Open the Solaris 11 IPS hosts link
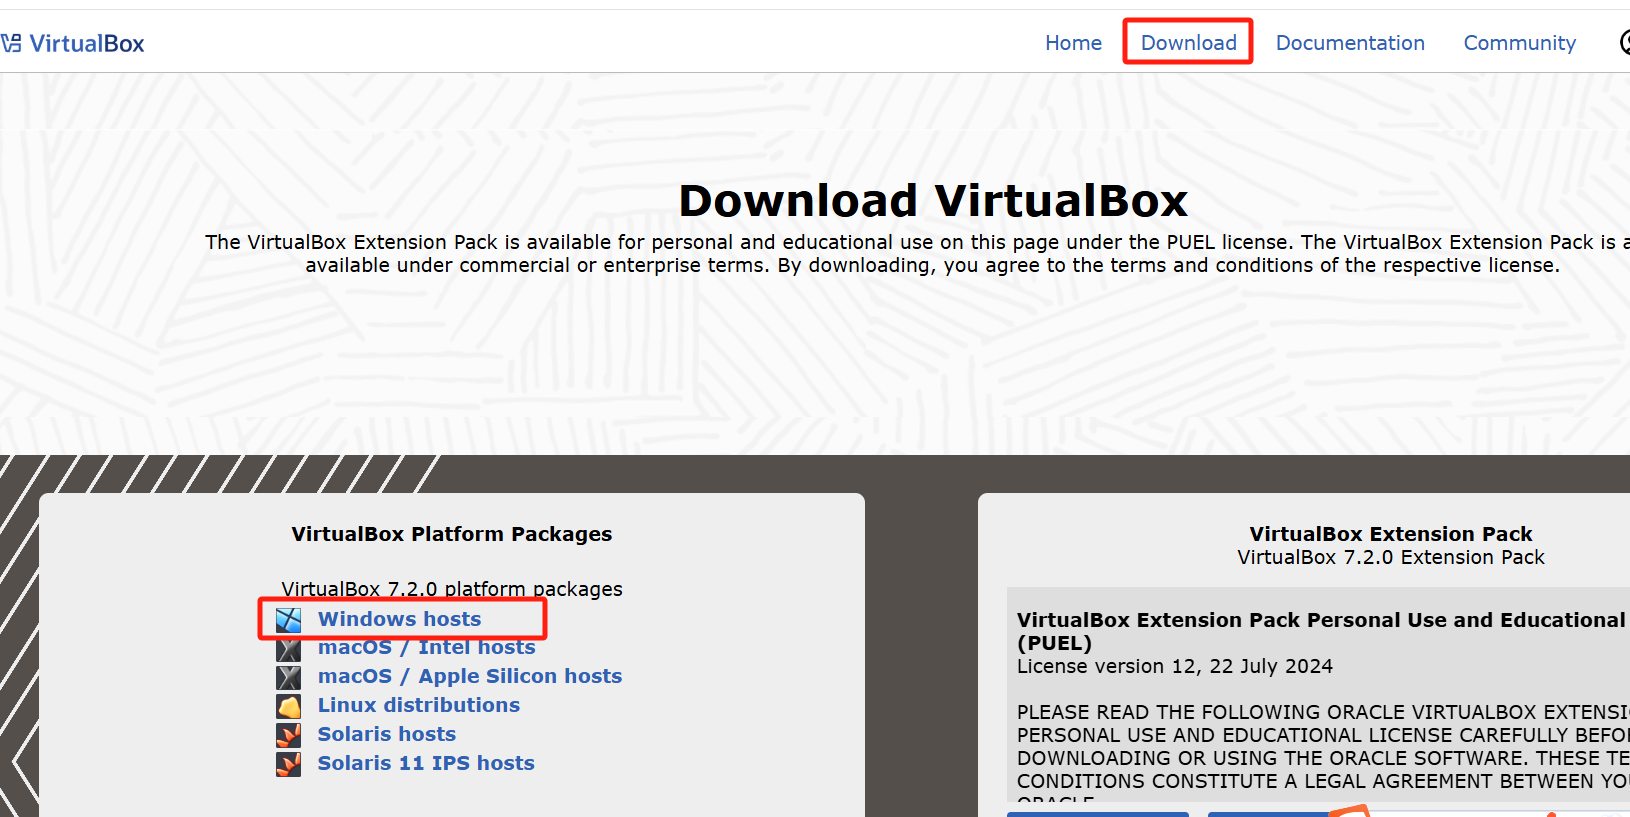Viewport: 1630px width, 817px height. (x=426, y=763)
